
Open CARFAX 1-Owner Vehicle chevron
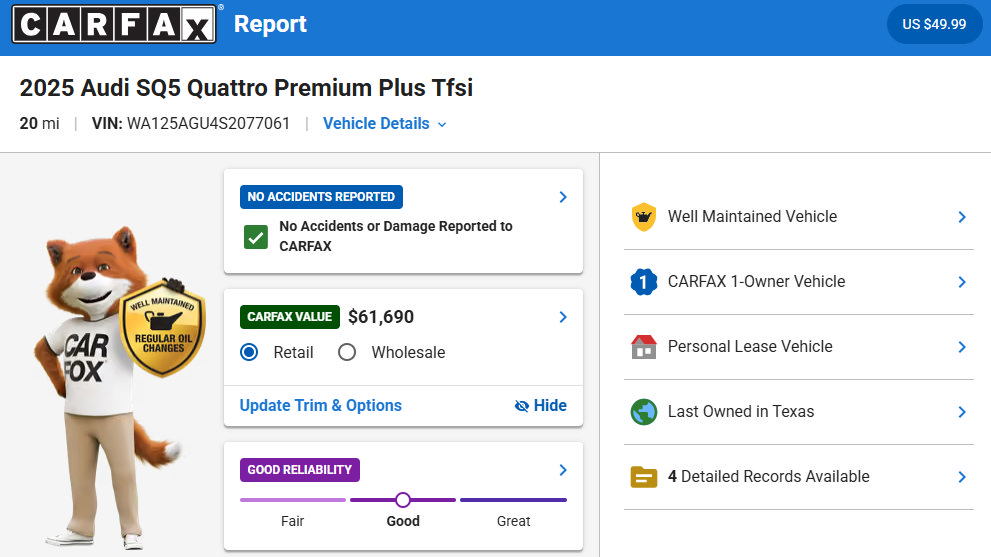pyautogui.click(x=962, y=282)
